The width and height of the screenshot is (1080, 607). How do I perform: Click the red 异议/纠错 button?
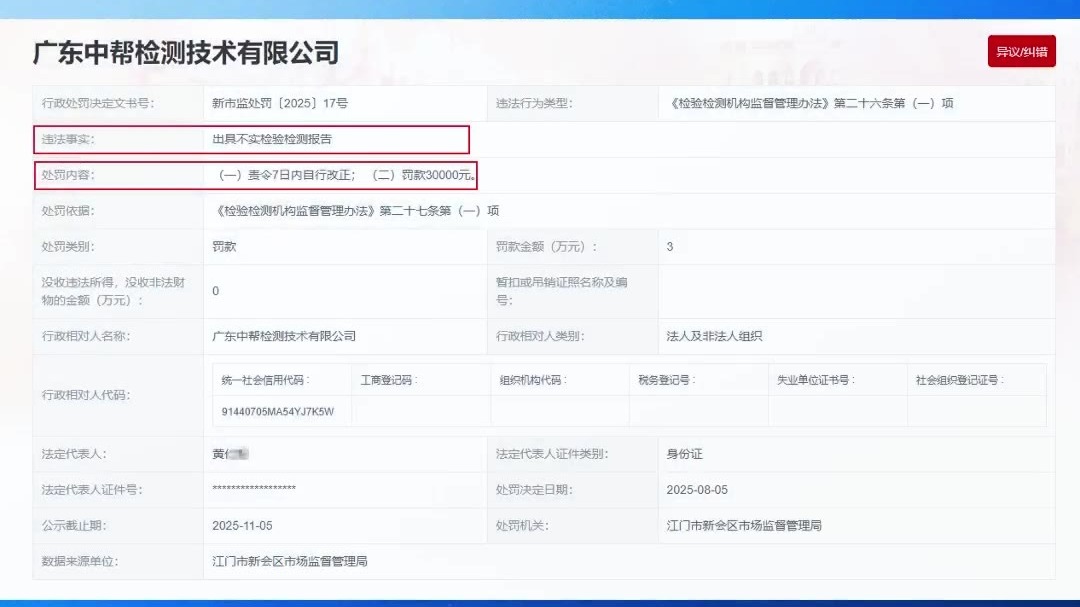click(1021, 51)
